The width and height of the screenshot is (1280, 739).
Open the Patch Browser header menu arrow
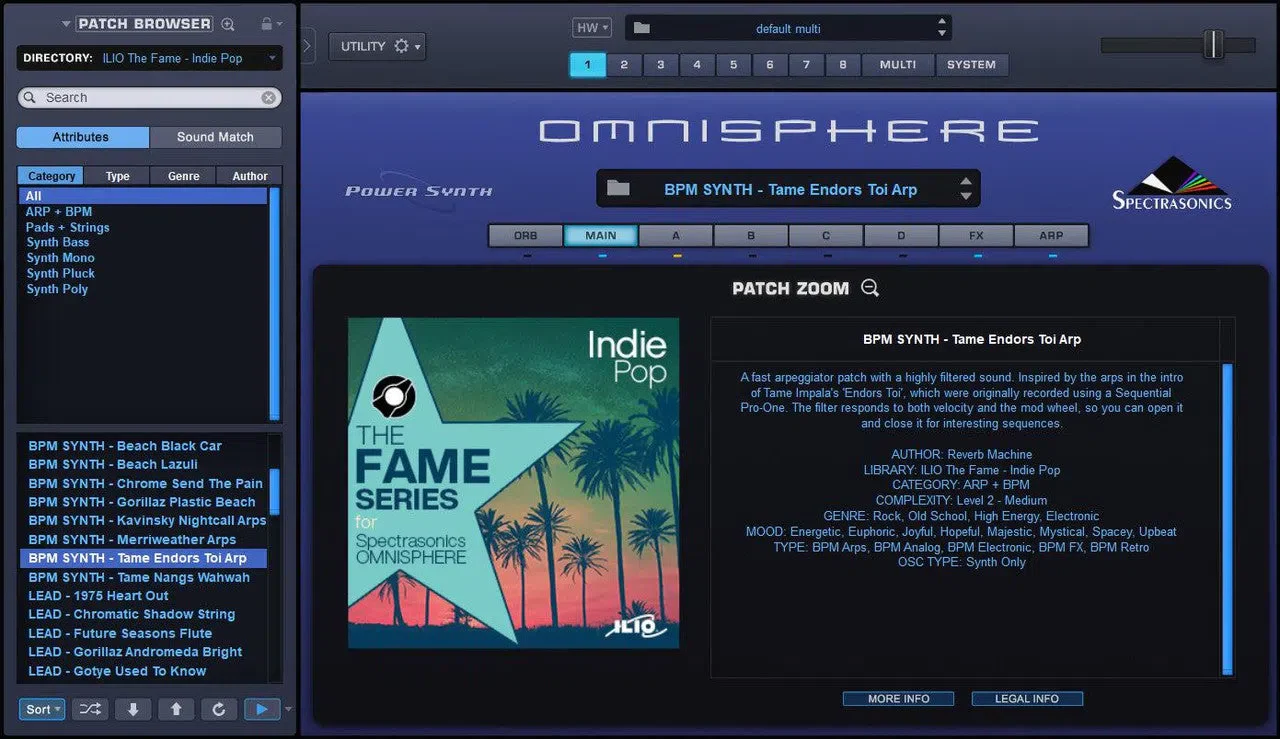[x=66, y=24]
